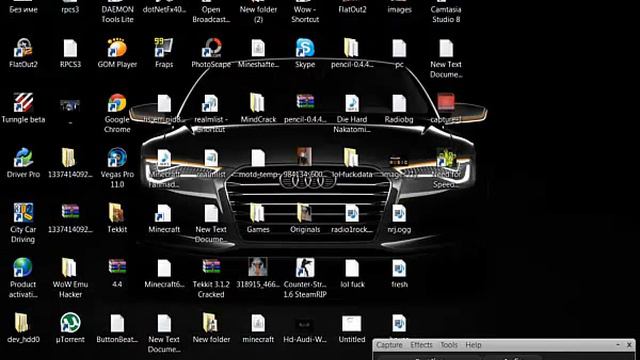
Task: Open Google Chrome from the desktop
Action: pos(117,103)
